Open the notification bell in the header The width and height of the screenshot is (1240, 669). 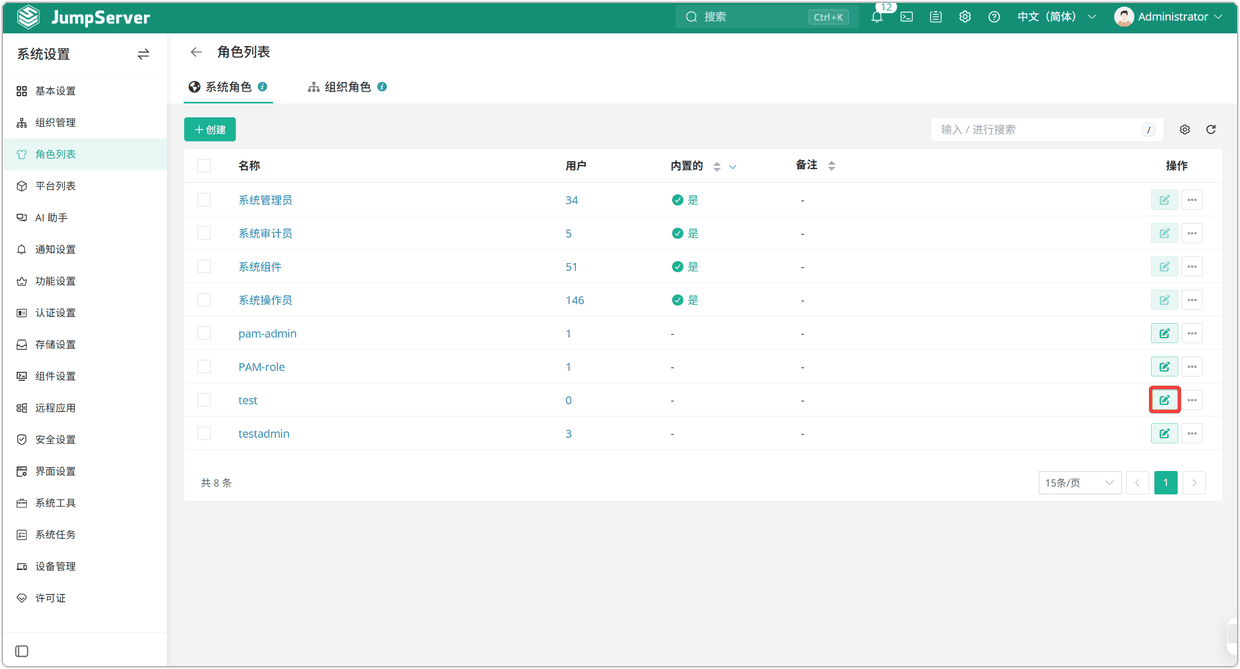pos(877,17)
